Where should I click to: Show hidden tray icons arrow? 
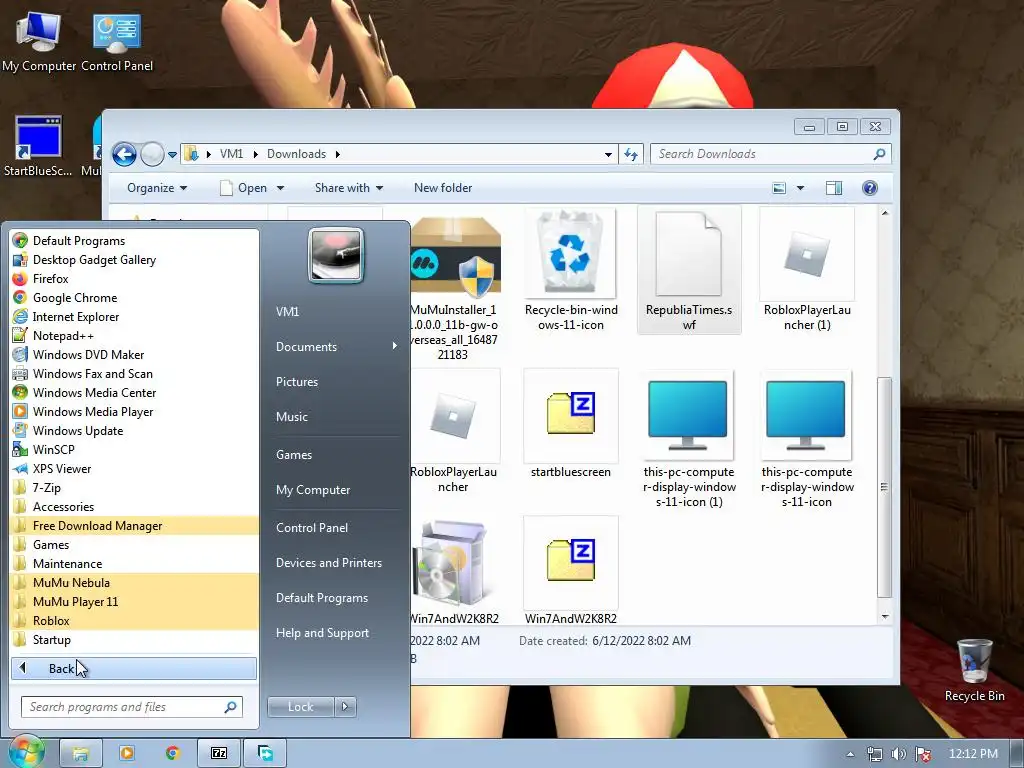click(x=850, y=754)
